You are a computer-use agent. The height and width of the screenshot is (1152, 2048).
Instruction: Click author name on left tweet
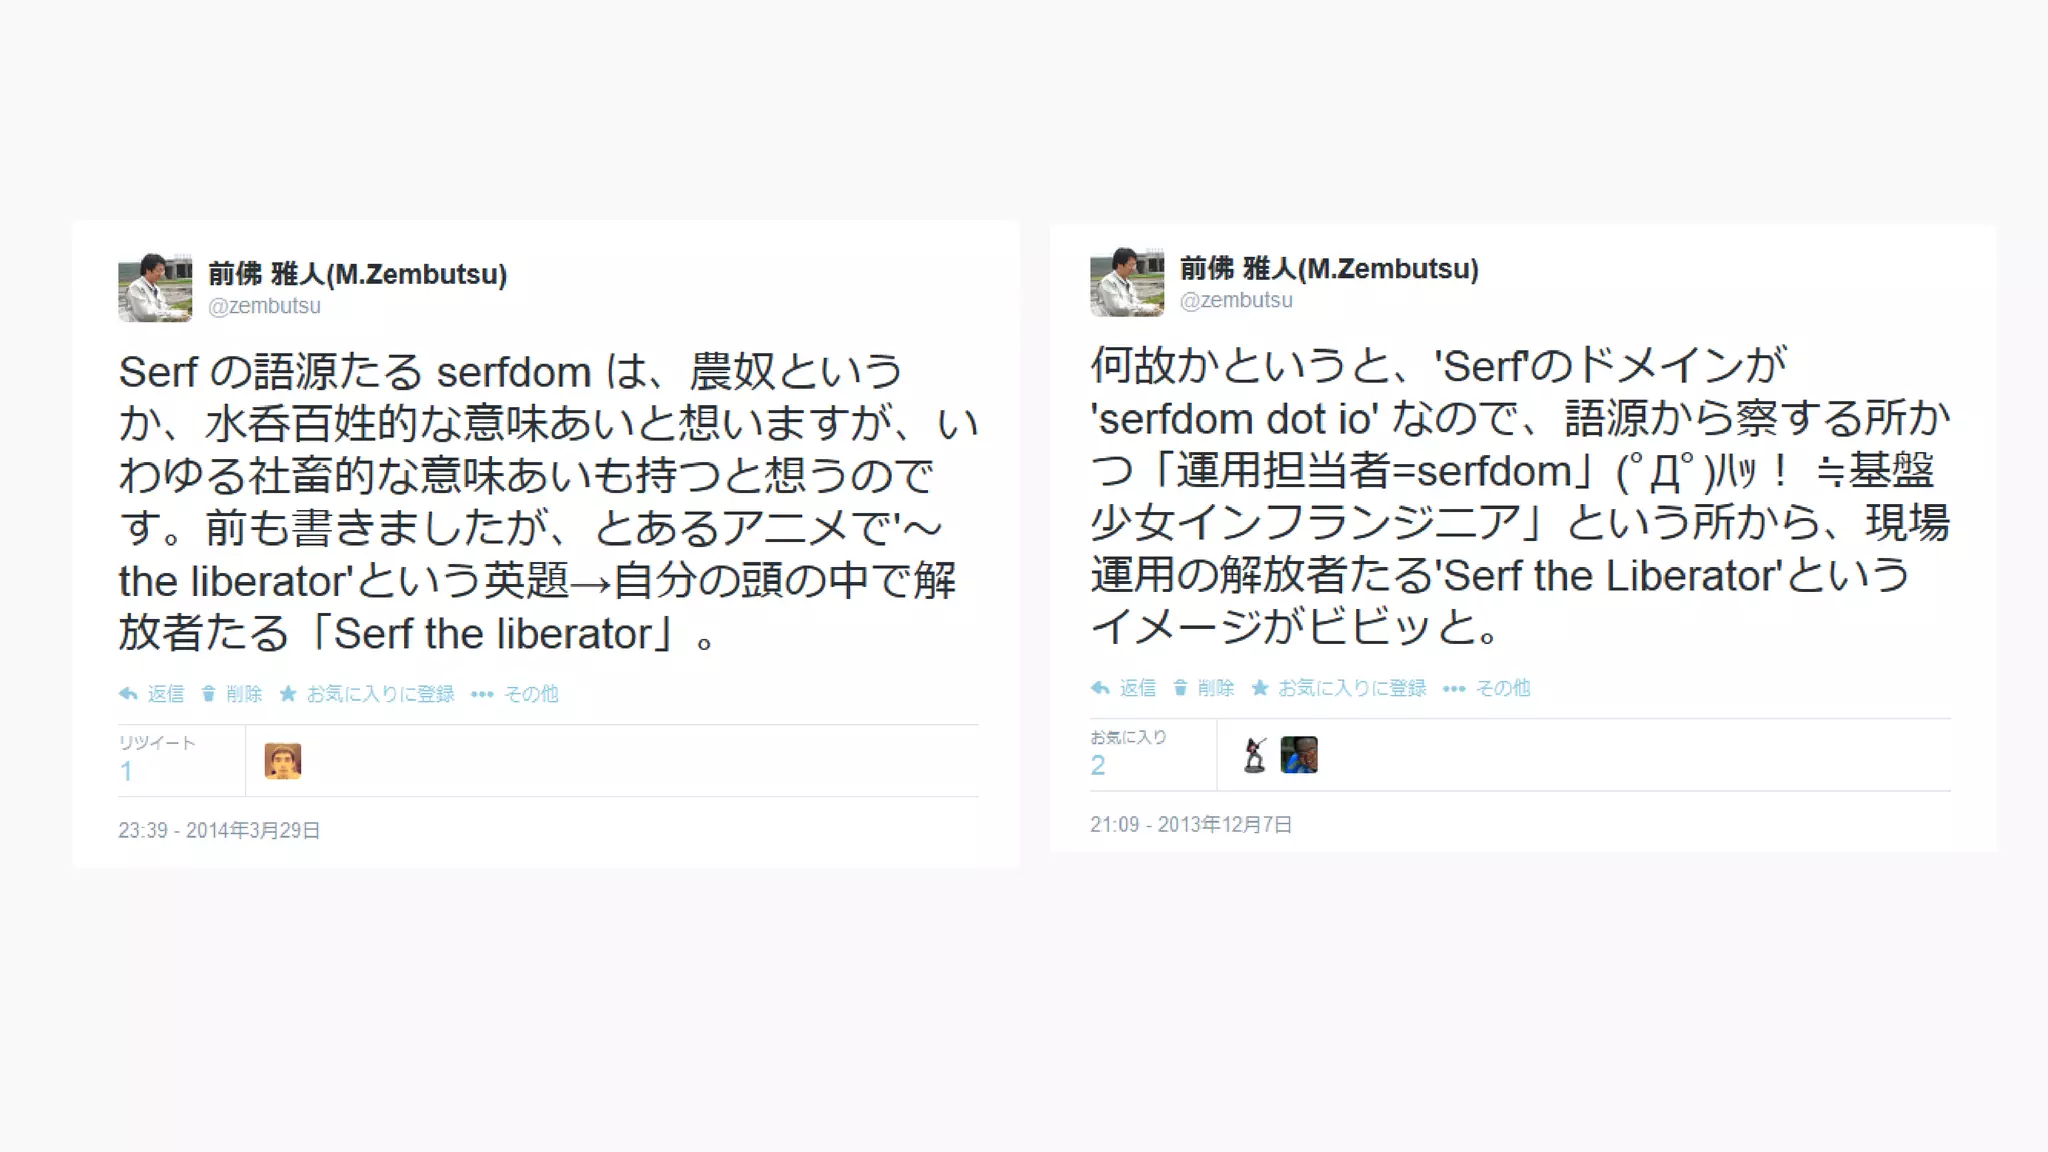(x=357, y=274)
